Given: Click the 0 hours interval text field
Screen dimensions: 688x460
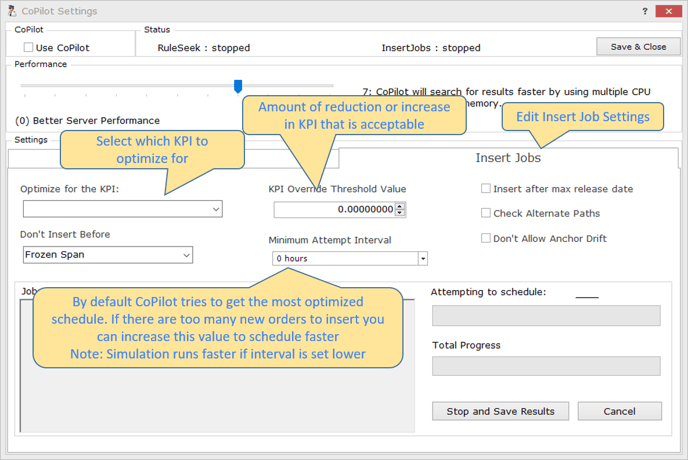Looking at the screenshot, I should click(x=345, y=259).
